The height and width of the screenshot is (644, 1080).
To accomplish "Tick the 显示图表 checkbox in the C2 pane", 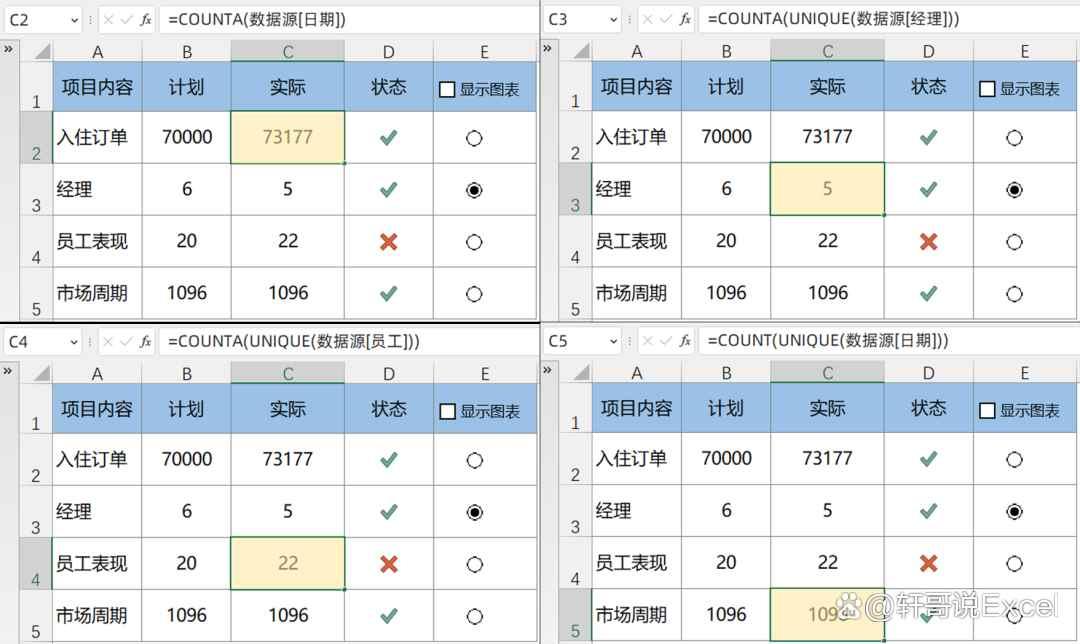I will pyautogui.click(x=447, y=90).
